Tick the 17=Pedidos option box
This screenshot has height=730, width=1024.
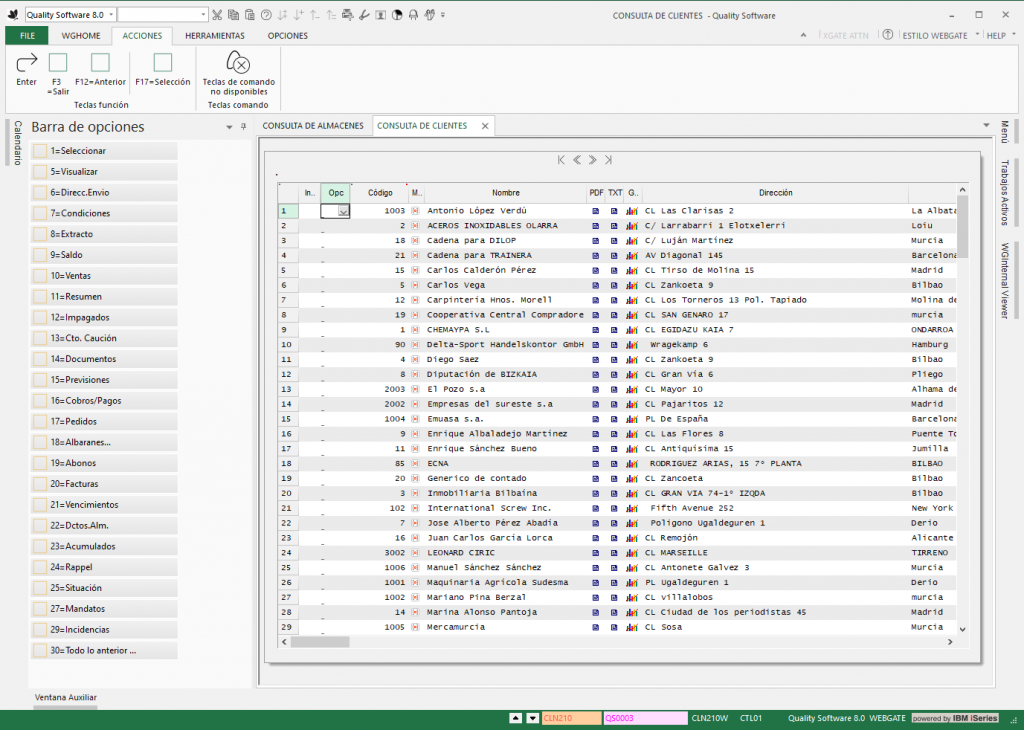tap(40, 422)
